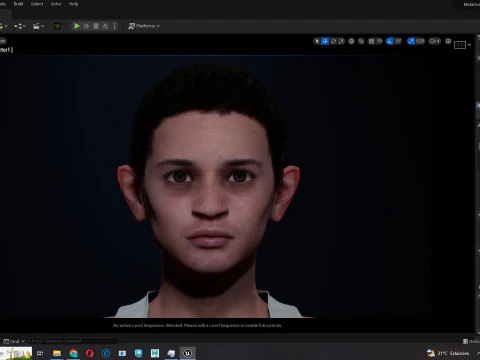Open the scale snap value 0.25
Viewport: 480px width, 360px height.
(420, 41)
